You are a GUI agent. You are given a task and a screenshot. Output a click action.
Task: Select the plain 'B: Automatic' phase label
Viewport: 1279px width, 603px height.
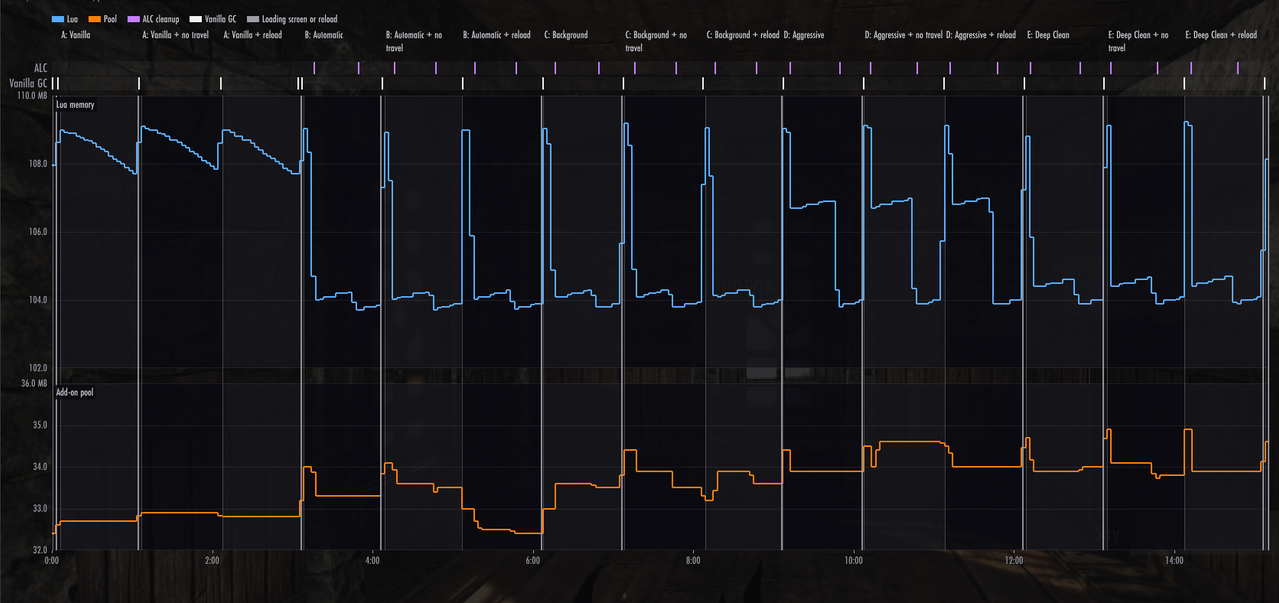click(324, 35)
